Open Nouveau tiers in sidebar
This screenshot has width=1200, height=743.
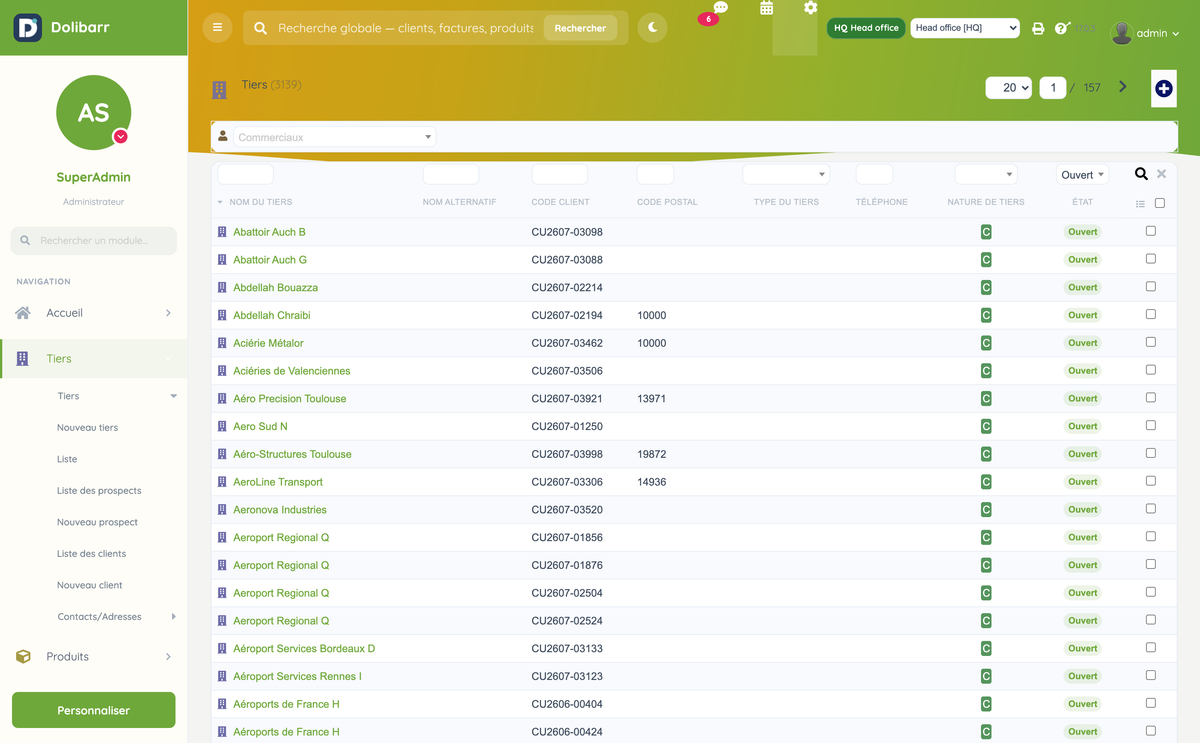pos(87,428)
